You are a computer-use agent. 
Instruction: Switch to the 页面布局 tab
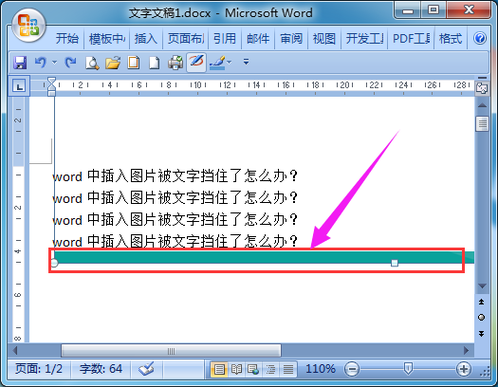[x=186, y=39]
